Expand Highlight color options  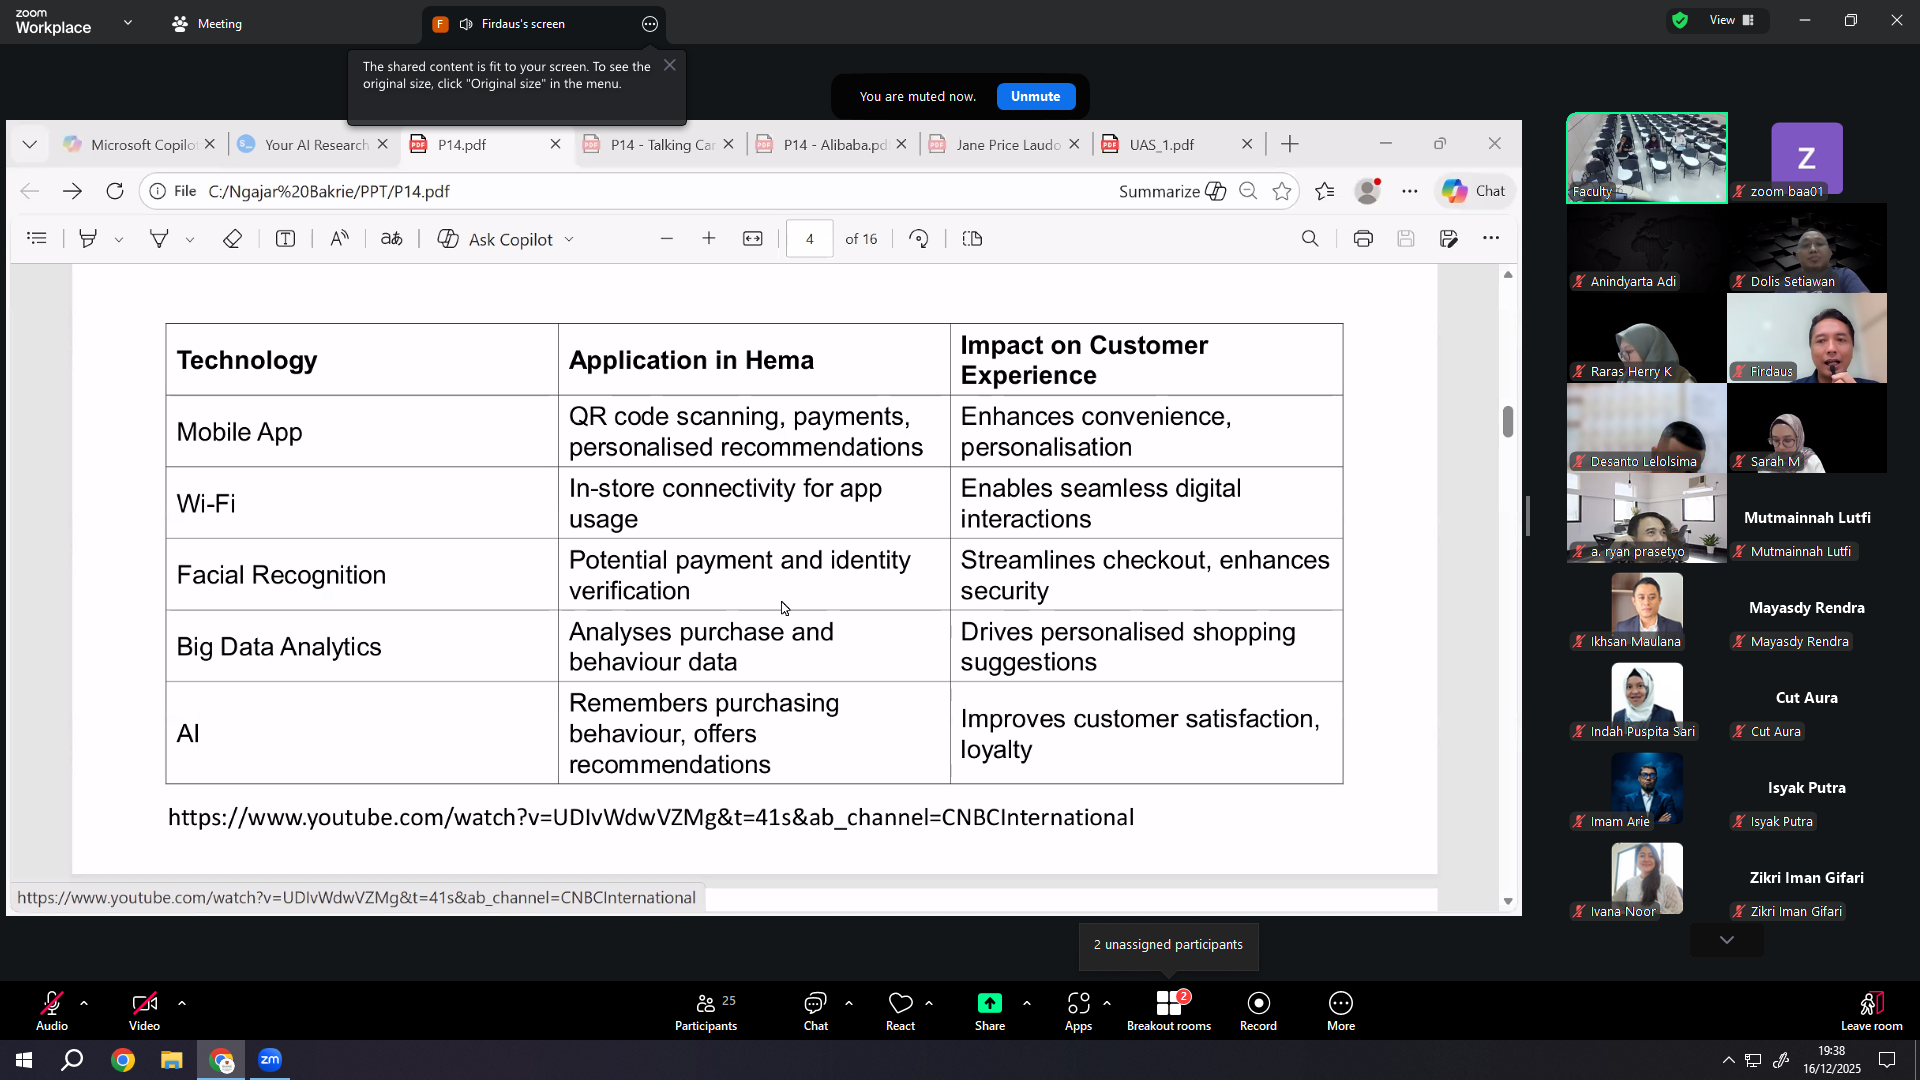[119, 239]
